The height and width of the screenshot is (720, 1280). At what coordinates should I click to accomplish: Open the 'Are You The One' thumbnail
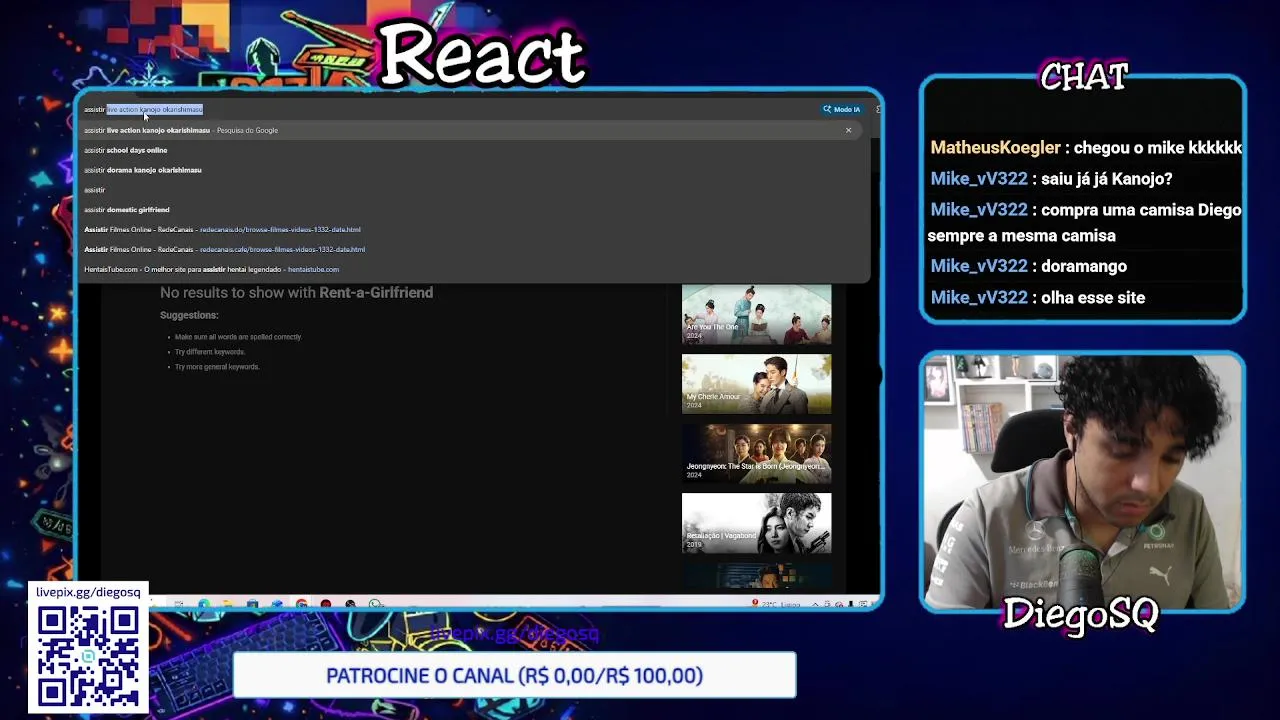pos(756,314)
